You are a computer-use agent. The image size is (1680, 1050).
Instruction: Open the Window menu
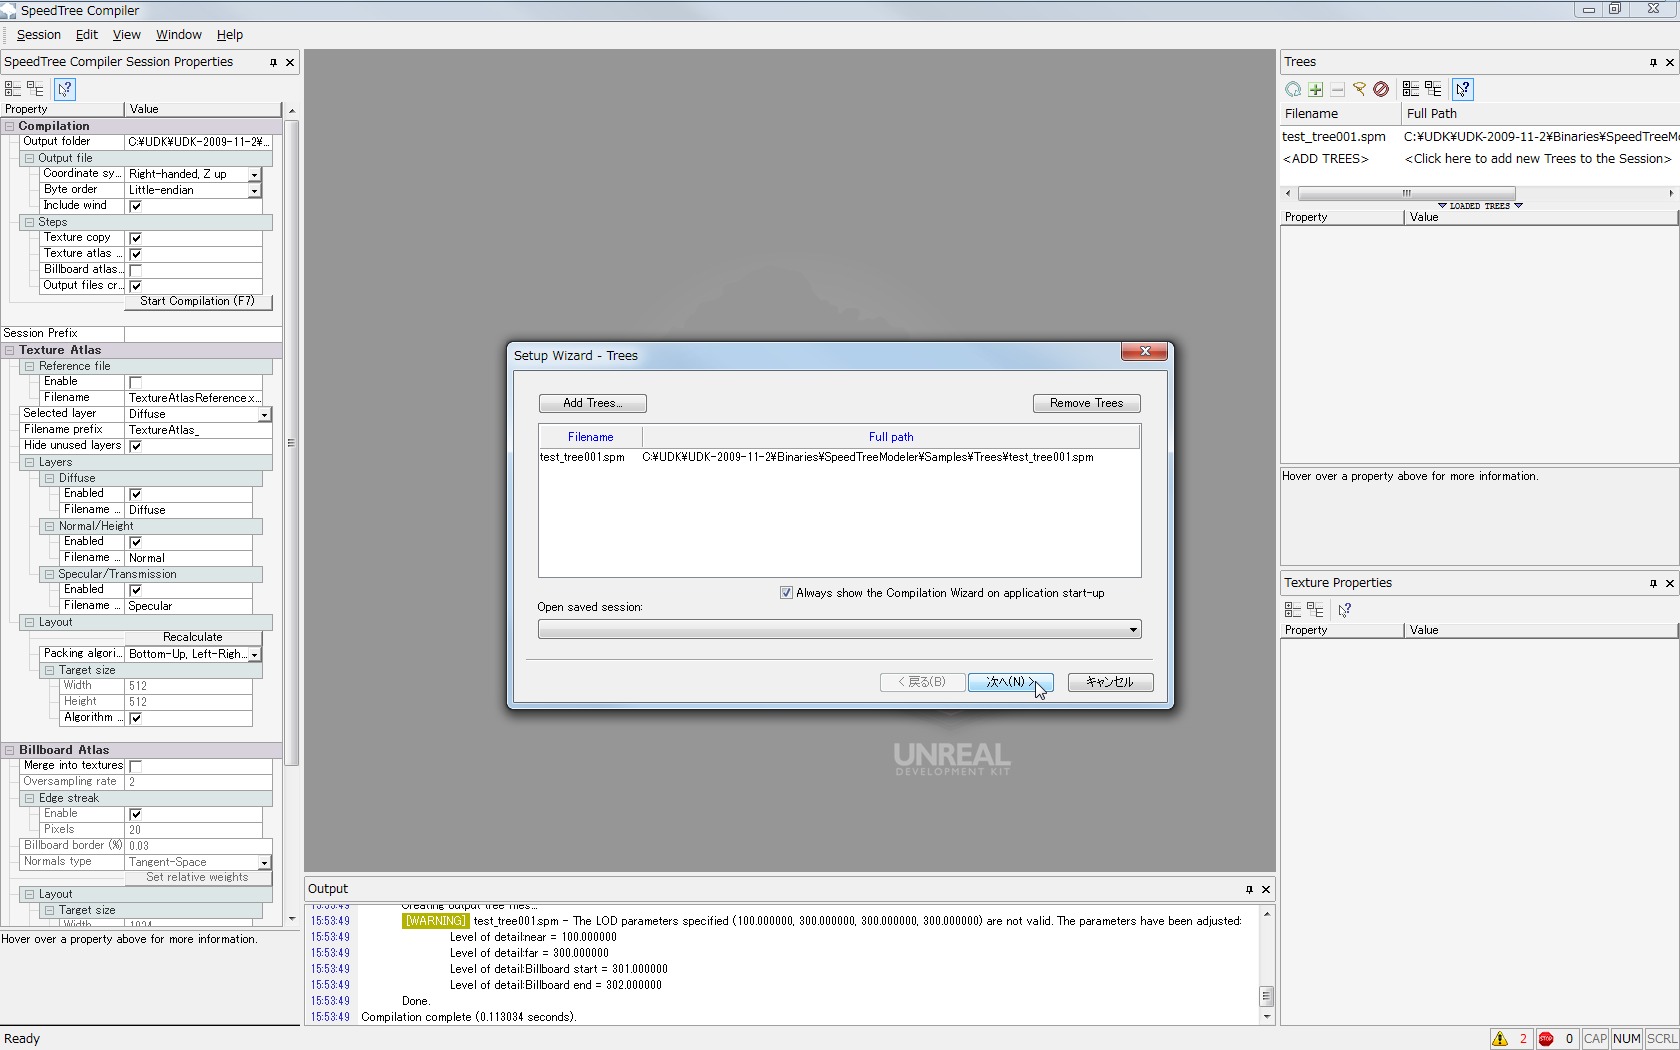[179, 35]
